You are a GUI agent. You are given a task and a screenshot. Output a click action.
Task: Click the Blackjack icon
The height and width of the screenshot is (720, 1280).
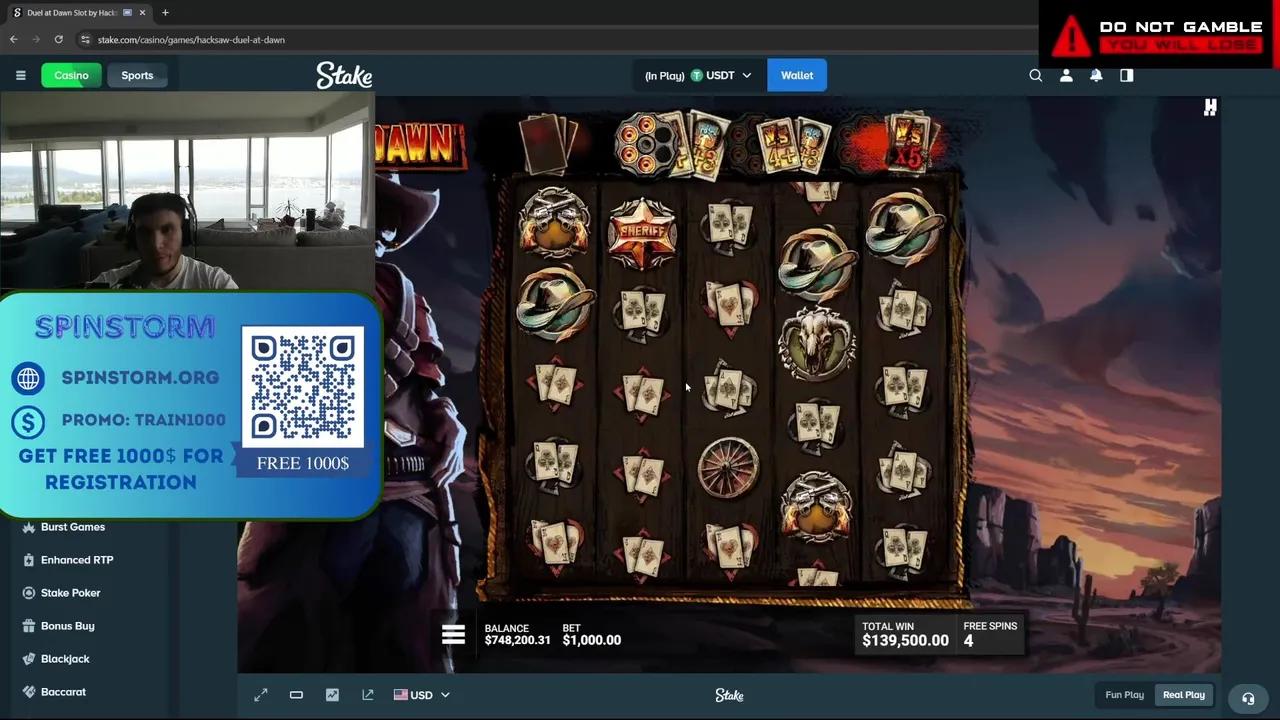tap(29, 659)
